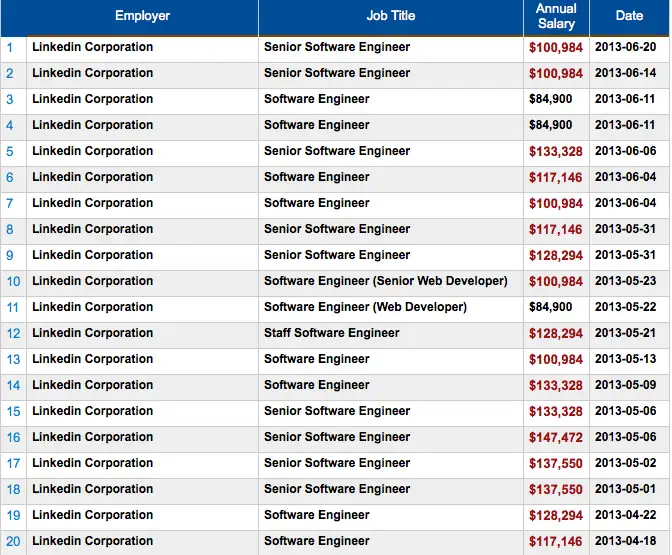
Task: Open row number 3 link
Action: point(9,99)
